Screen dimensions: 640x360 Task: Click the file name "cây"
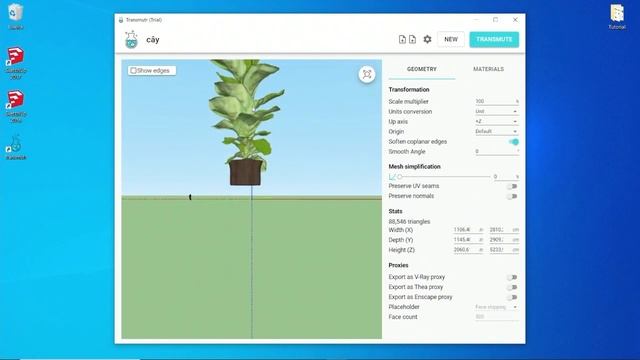coord(153,40)
